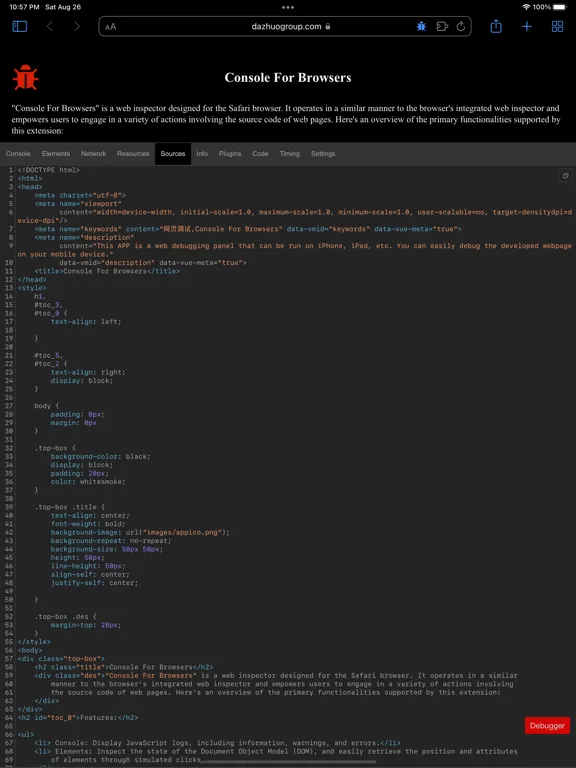Open the Share sheet icon
The image size is (576, 768).
(x=496, y=26)
